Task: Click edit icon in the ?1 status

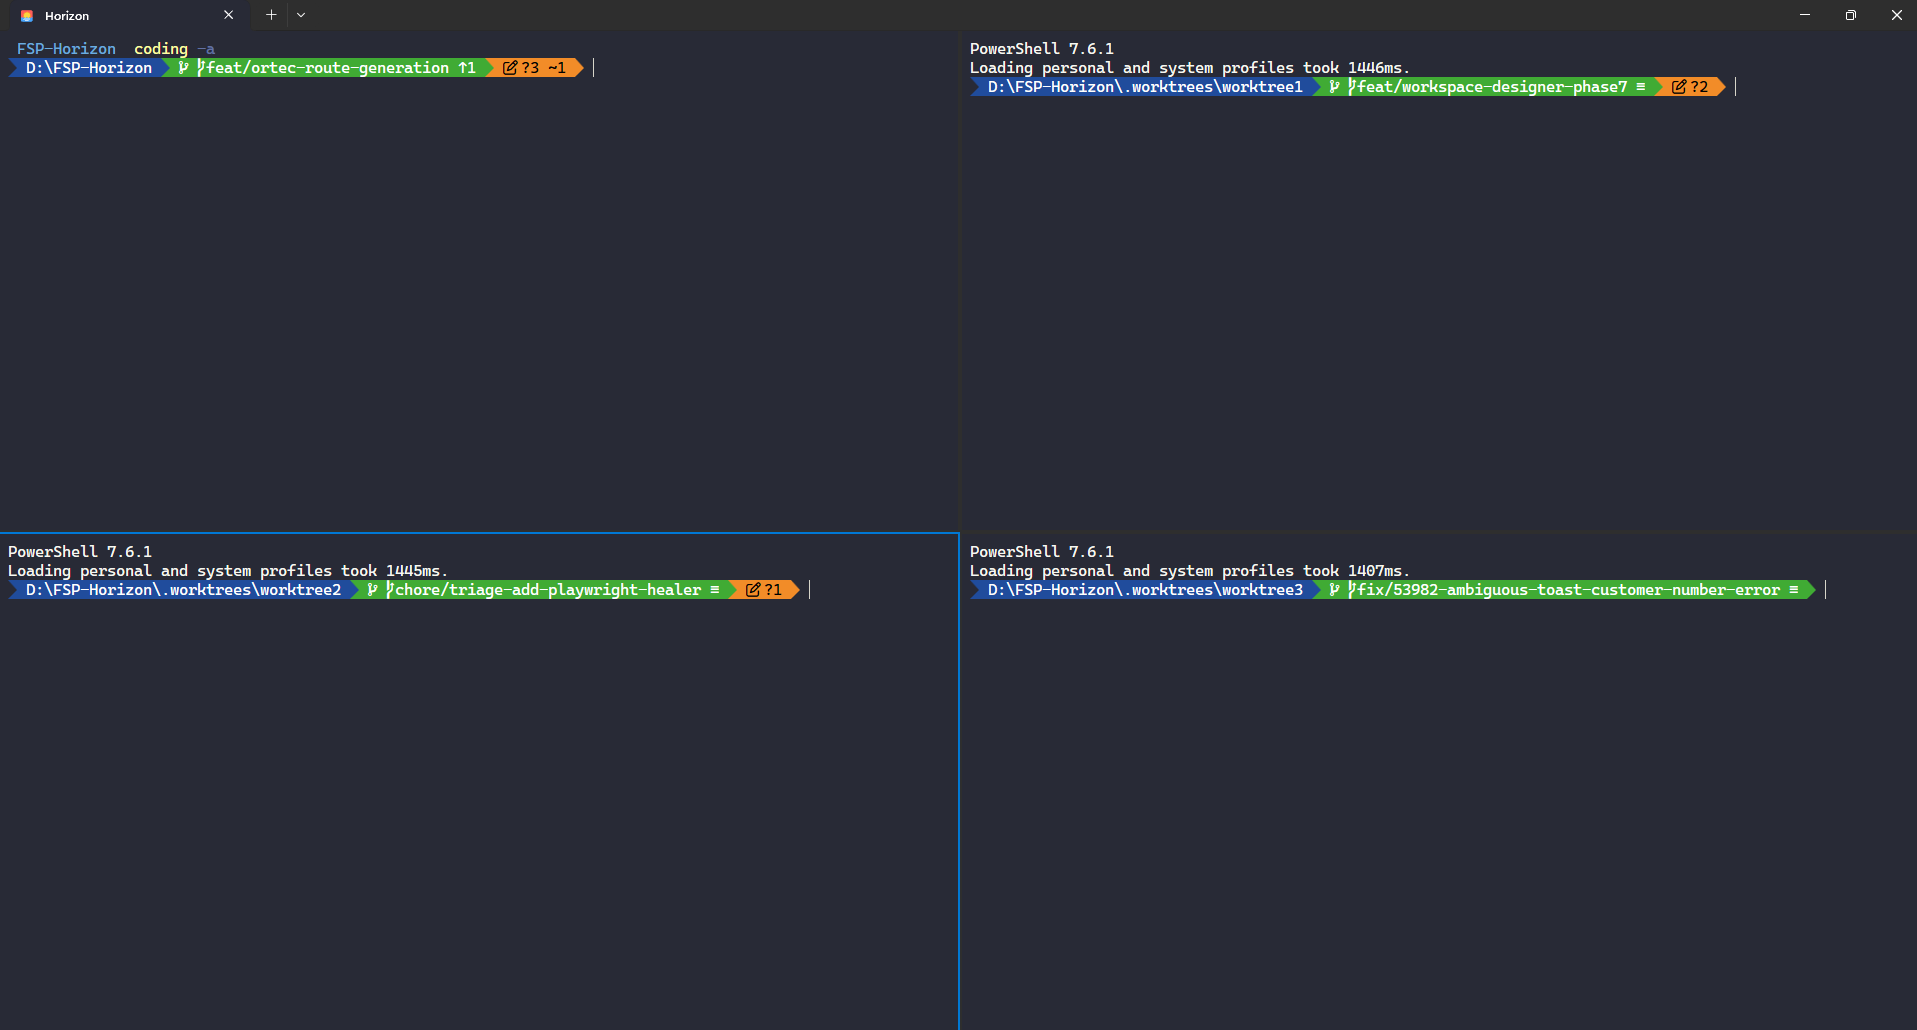Action: tap(753, 590)
